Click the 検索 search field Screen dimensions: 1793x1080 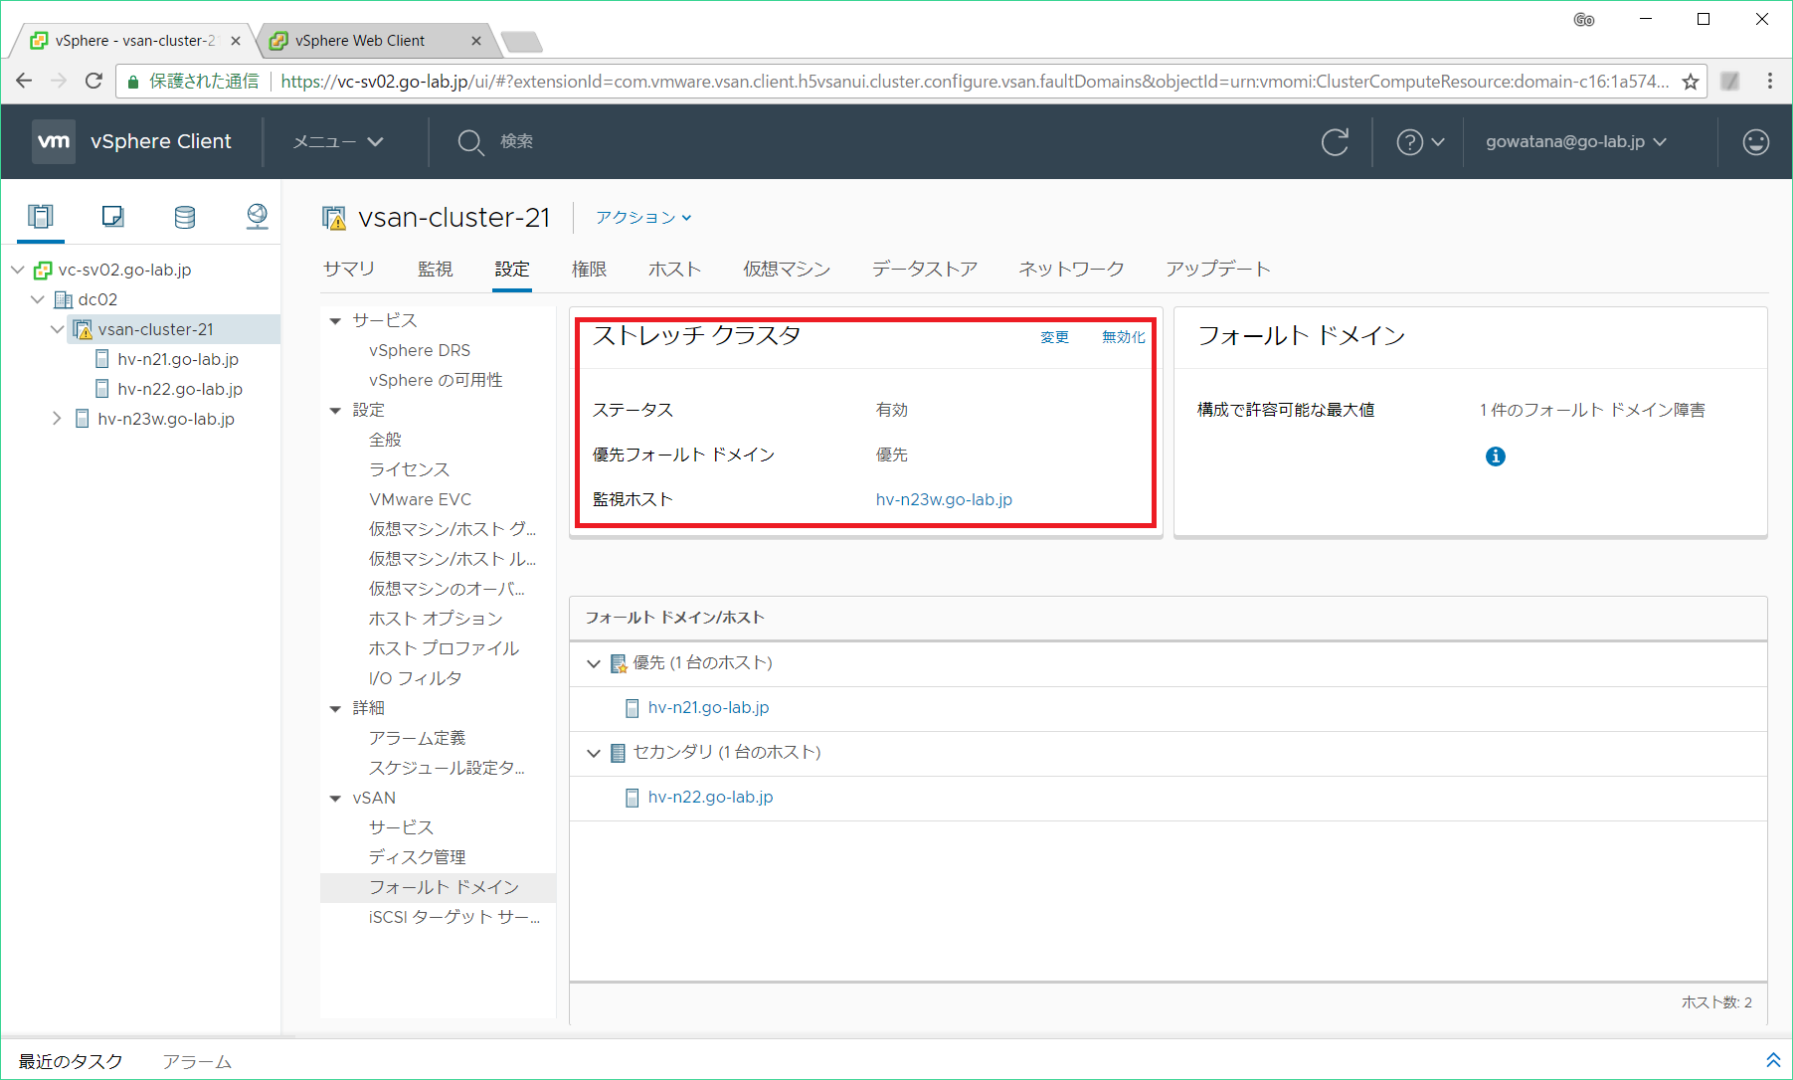516,142
